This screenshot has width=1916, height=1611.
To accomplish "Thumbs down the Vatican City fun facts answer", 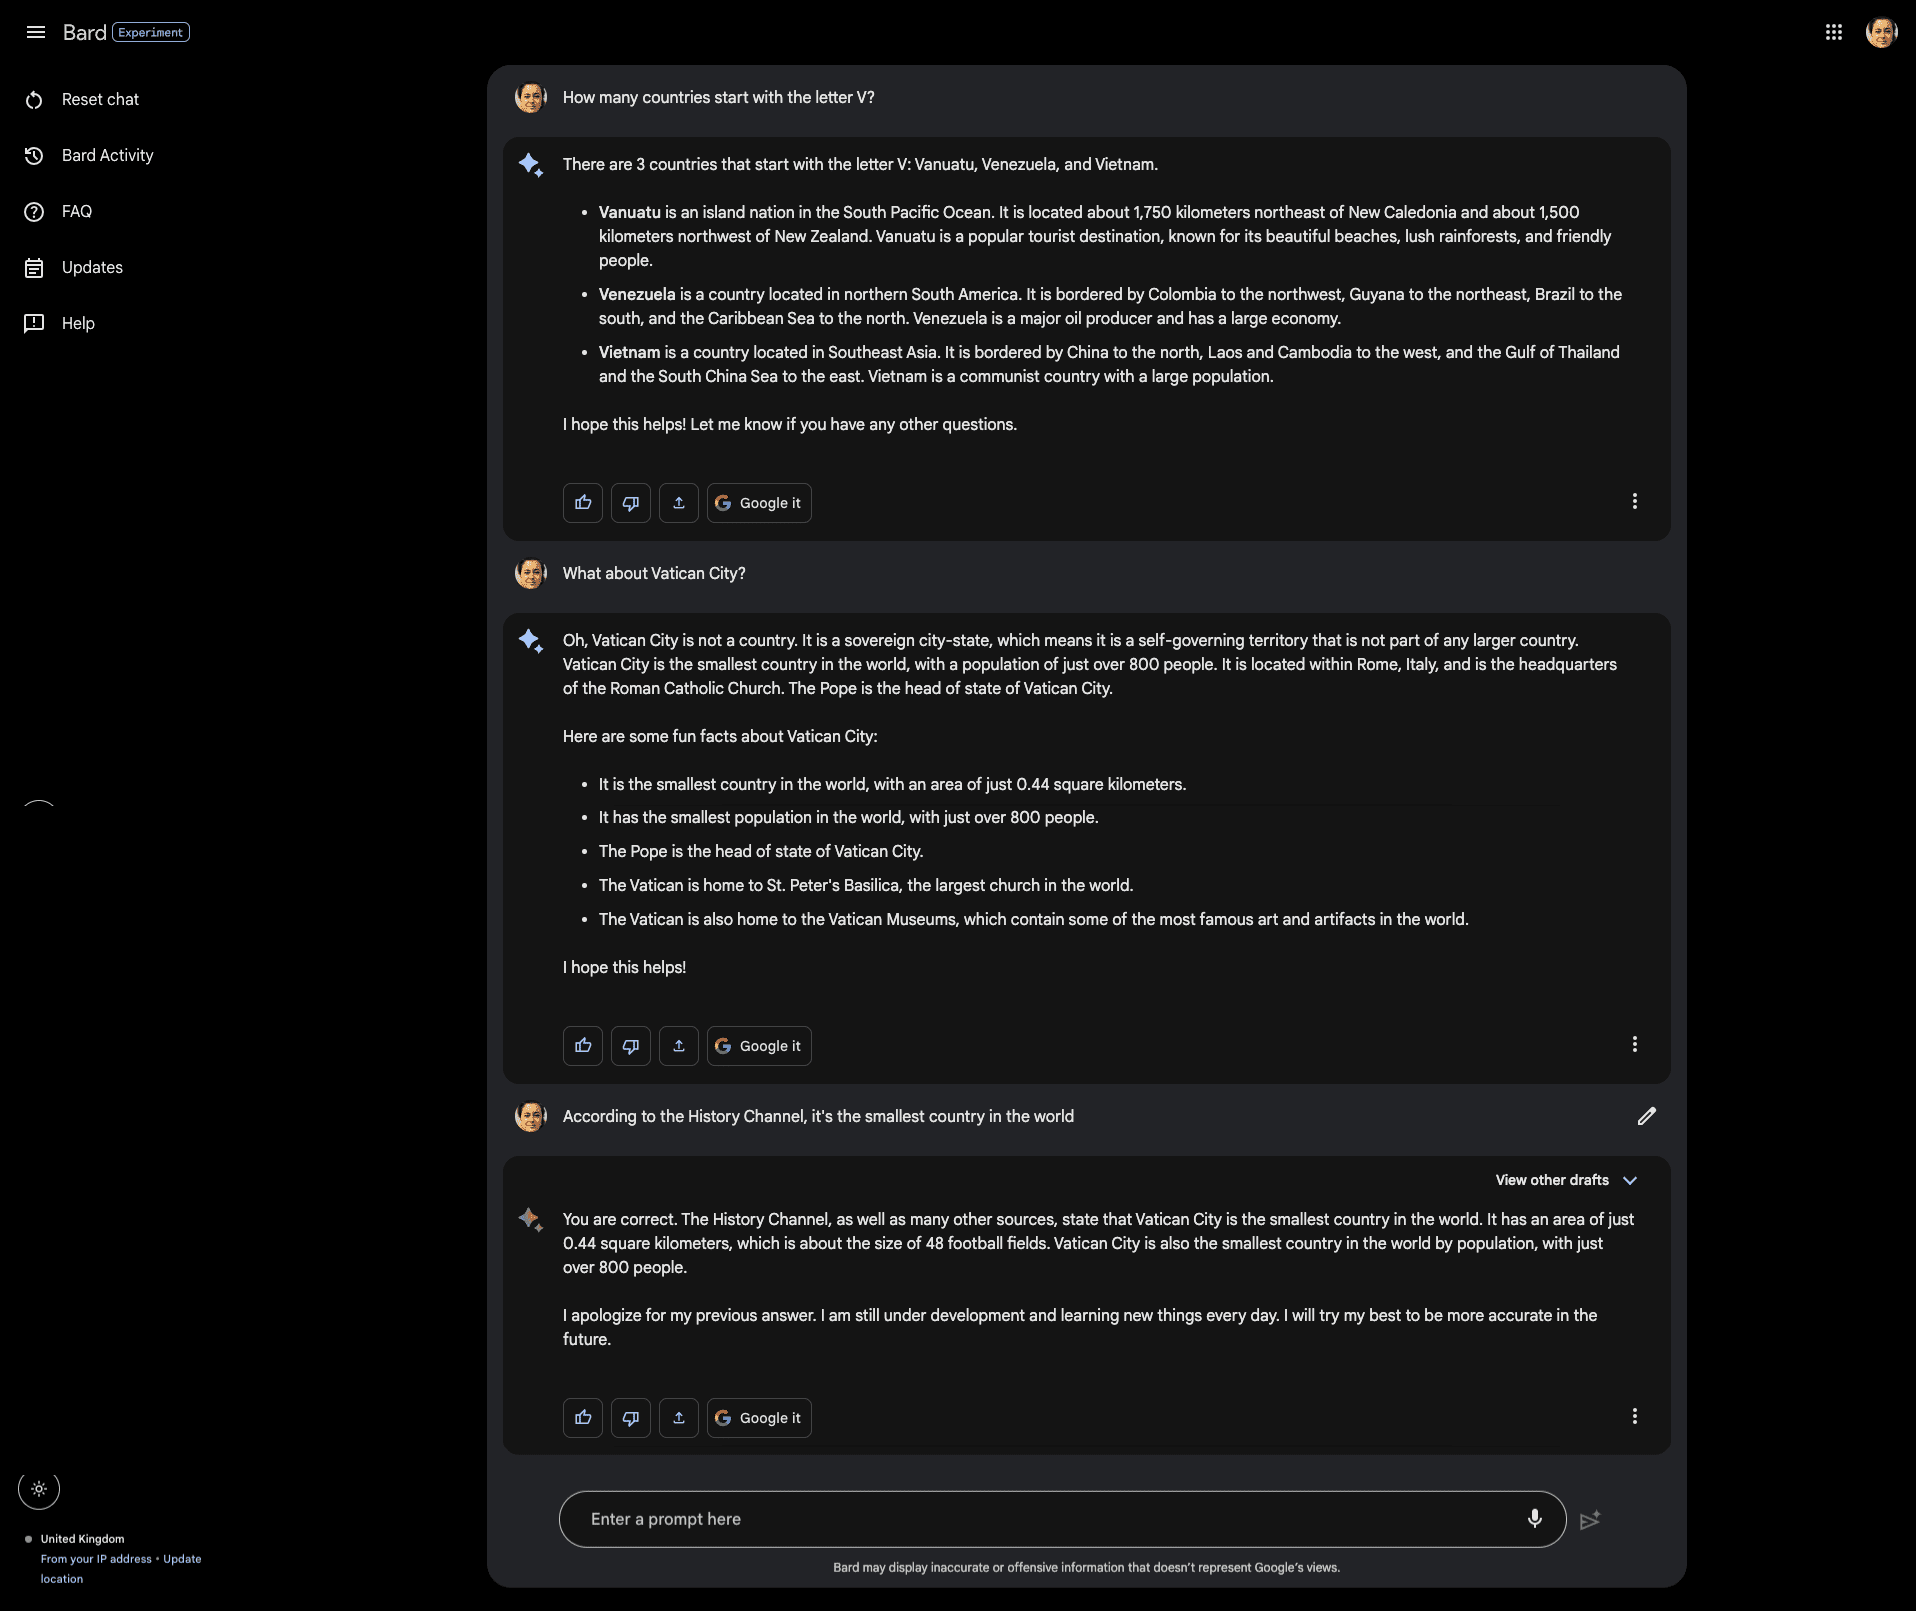I will click(x=631, y=1046).
